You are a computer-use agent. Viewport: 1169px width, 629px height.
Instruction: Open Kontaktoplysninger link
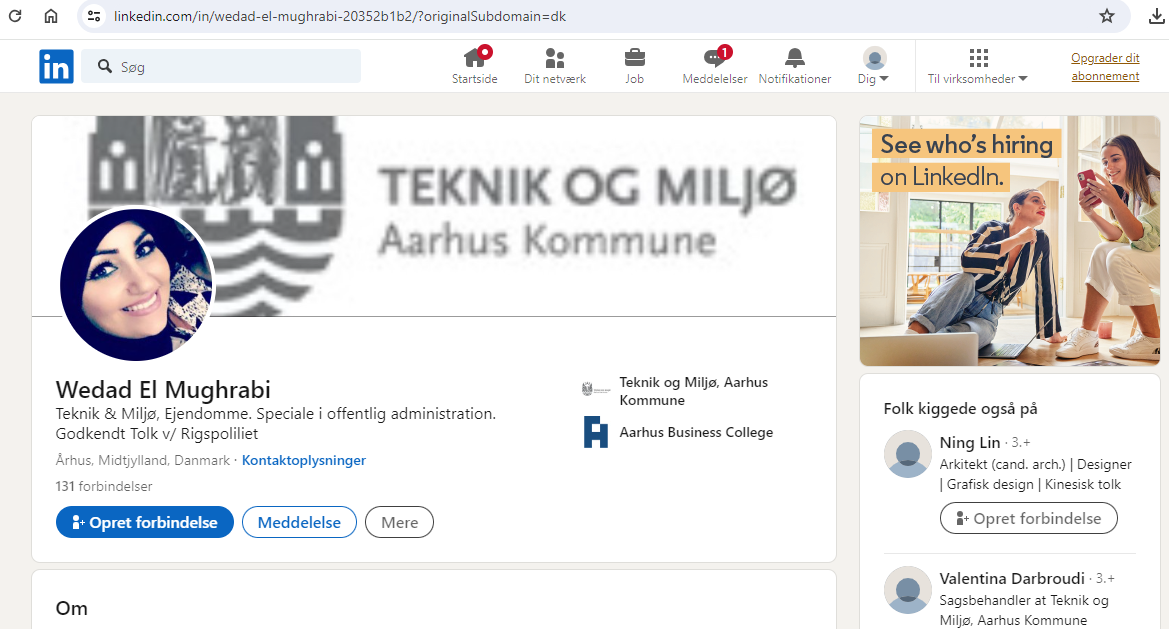click(x=303, y=461)
